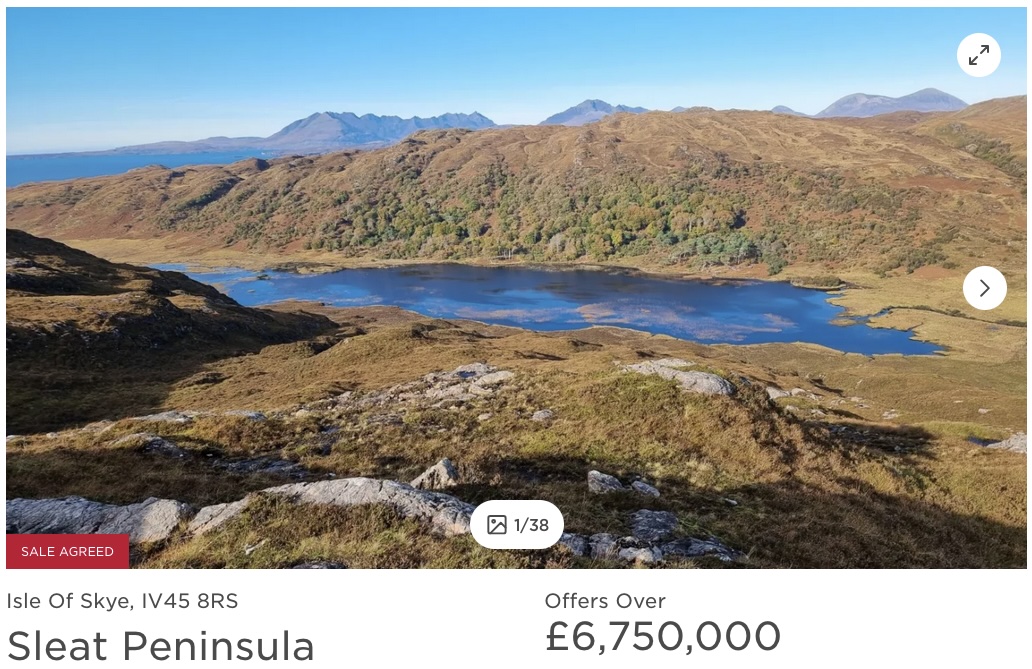1032x669 pixels.
Task: Click the Isle Of Skye address text
Action: pyautogui.click(x=69, y=601)
